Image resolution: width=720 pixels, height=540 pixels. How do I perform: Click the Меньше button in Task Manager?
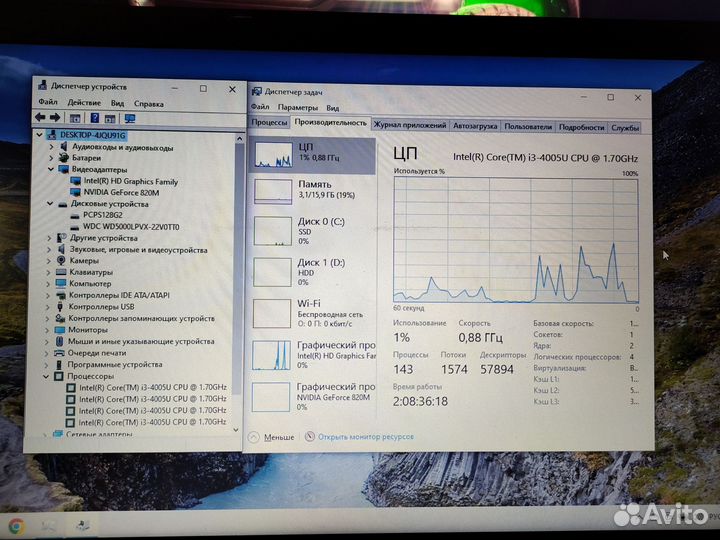tap(271, 437)
